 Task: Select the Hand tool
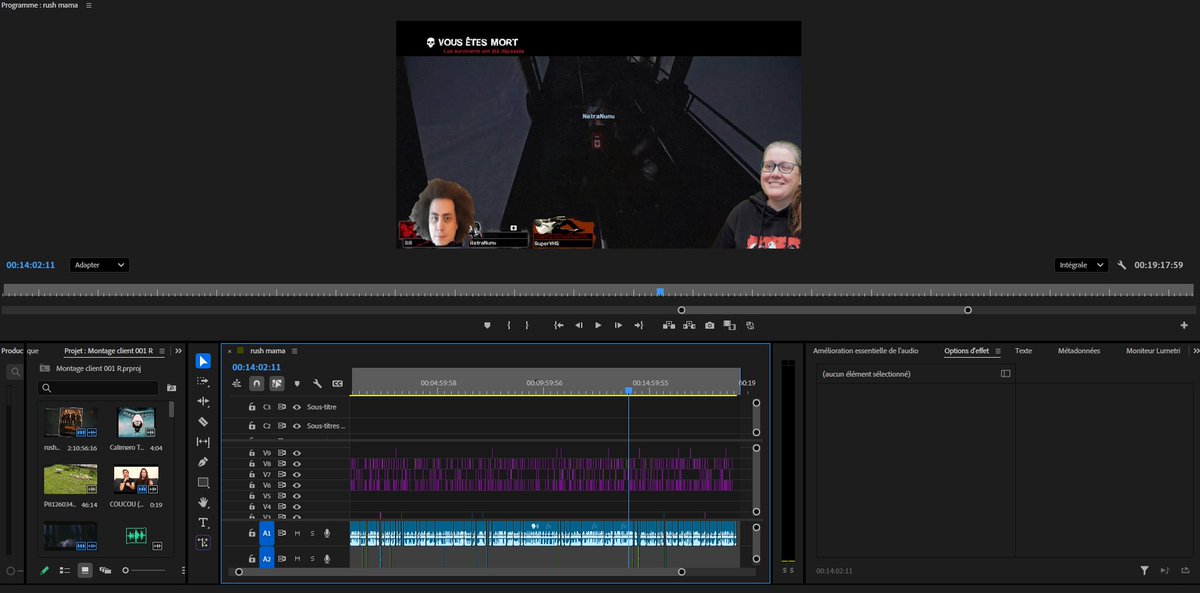click(x=203, y=502)
